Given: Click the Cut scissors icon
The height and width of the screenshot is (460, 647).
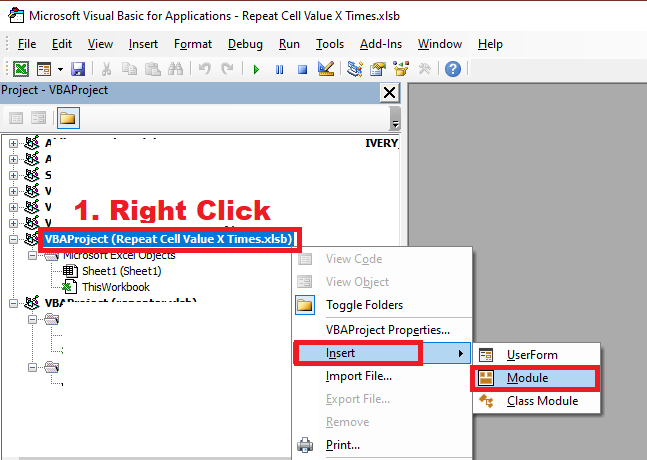Looking at the screenshot, I should tap(106, 69).
